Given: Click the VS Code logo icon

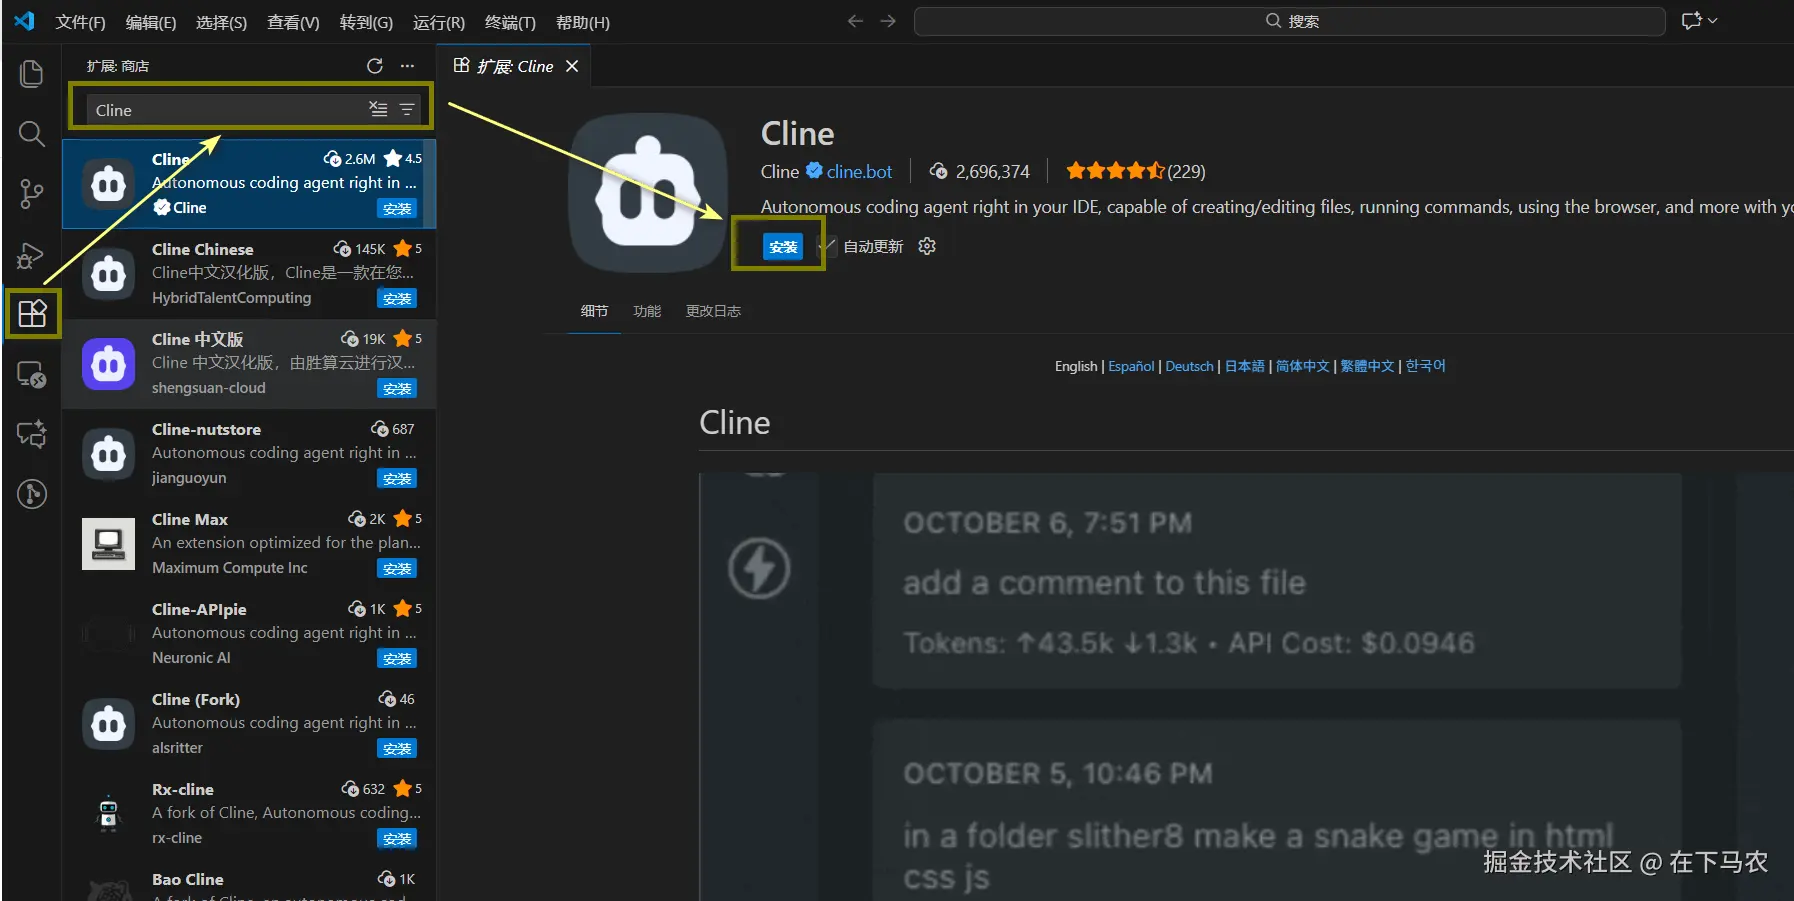Looking at the screenshot, I should (x=24, y=21).
